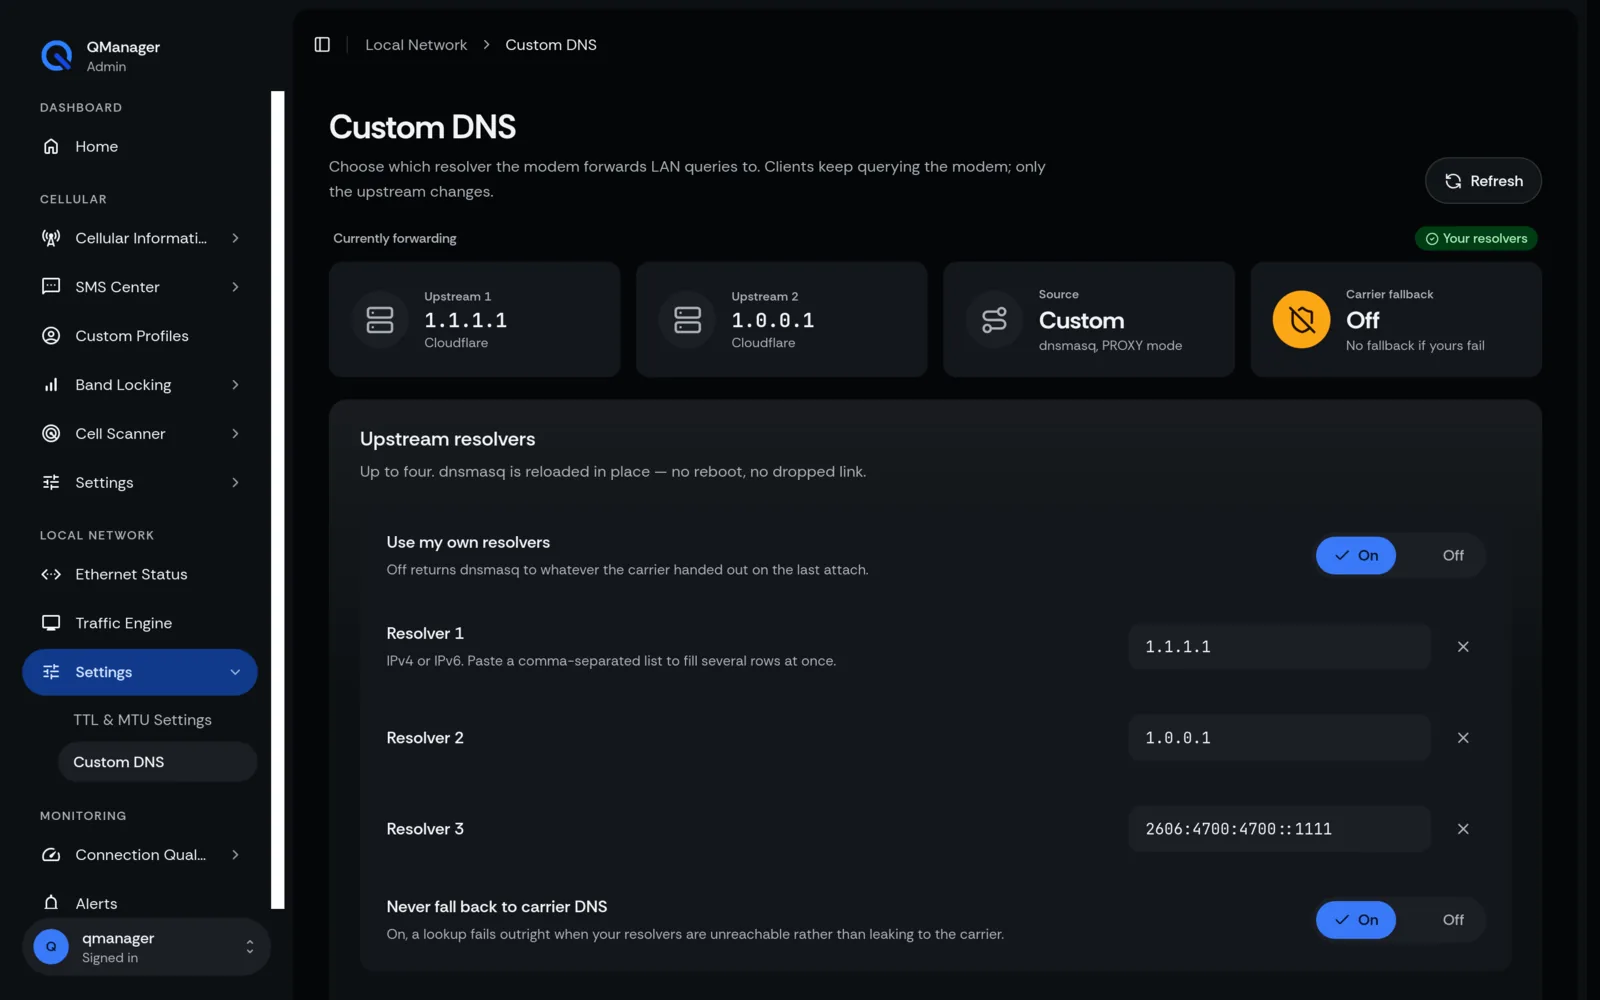Remove Resolver 3 with its X button
The image size is (1600, 1000).
click(x=1463, y=829)
